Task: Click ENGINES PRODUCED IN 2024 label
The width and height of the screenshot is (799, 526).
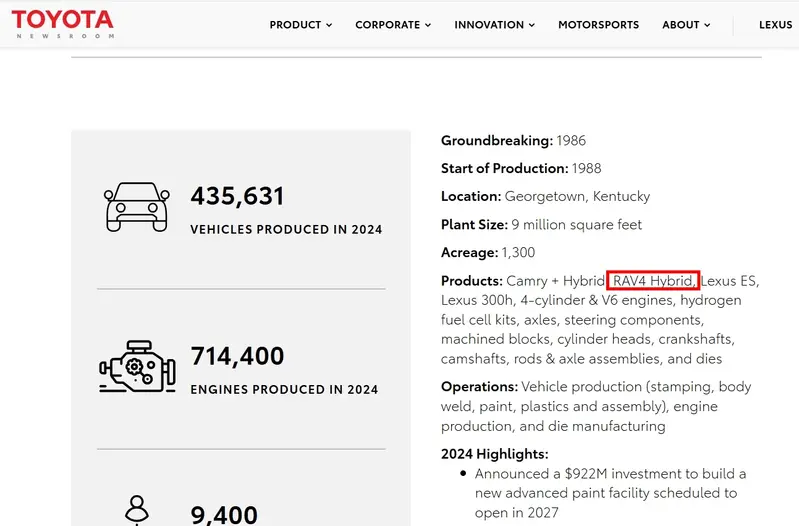Action: [x=284, y=390]
